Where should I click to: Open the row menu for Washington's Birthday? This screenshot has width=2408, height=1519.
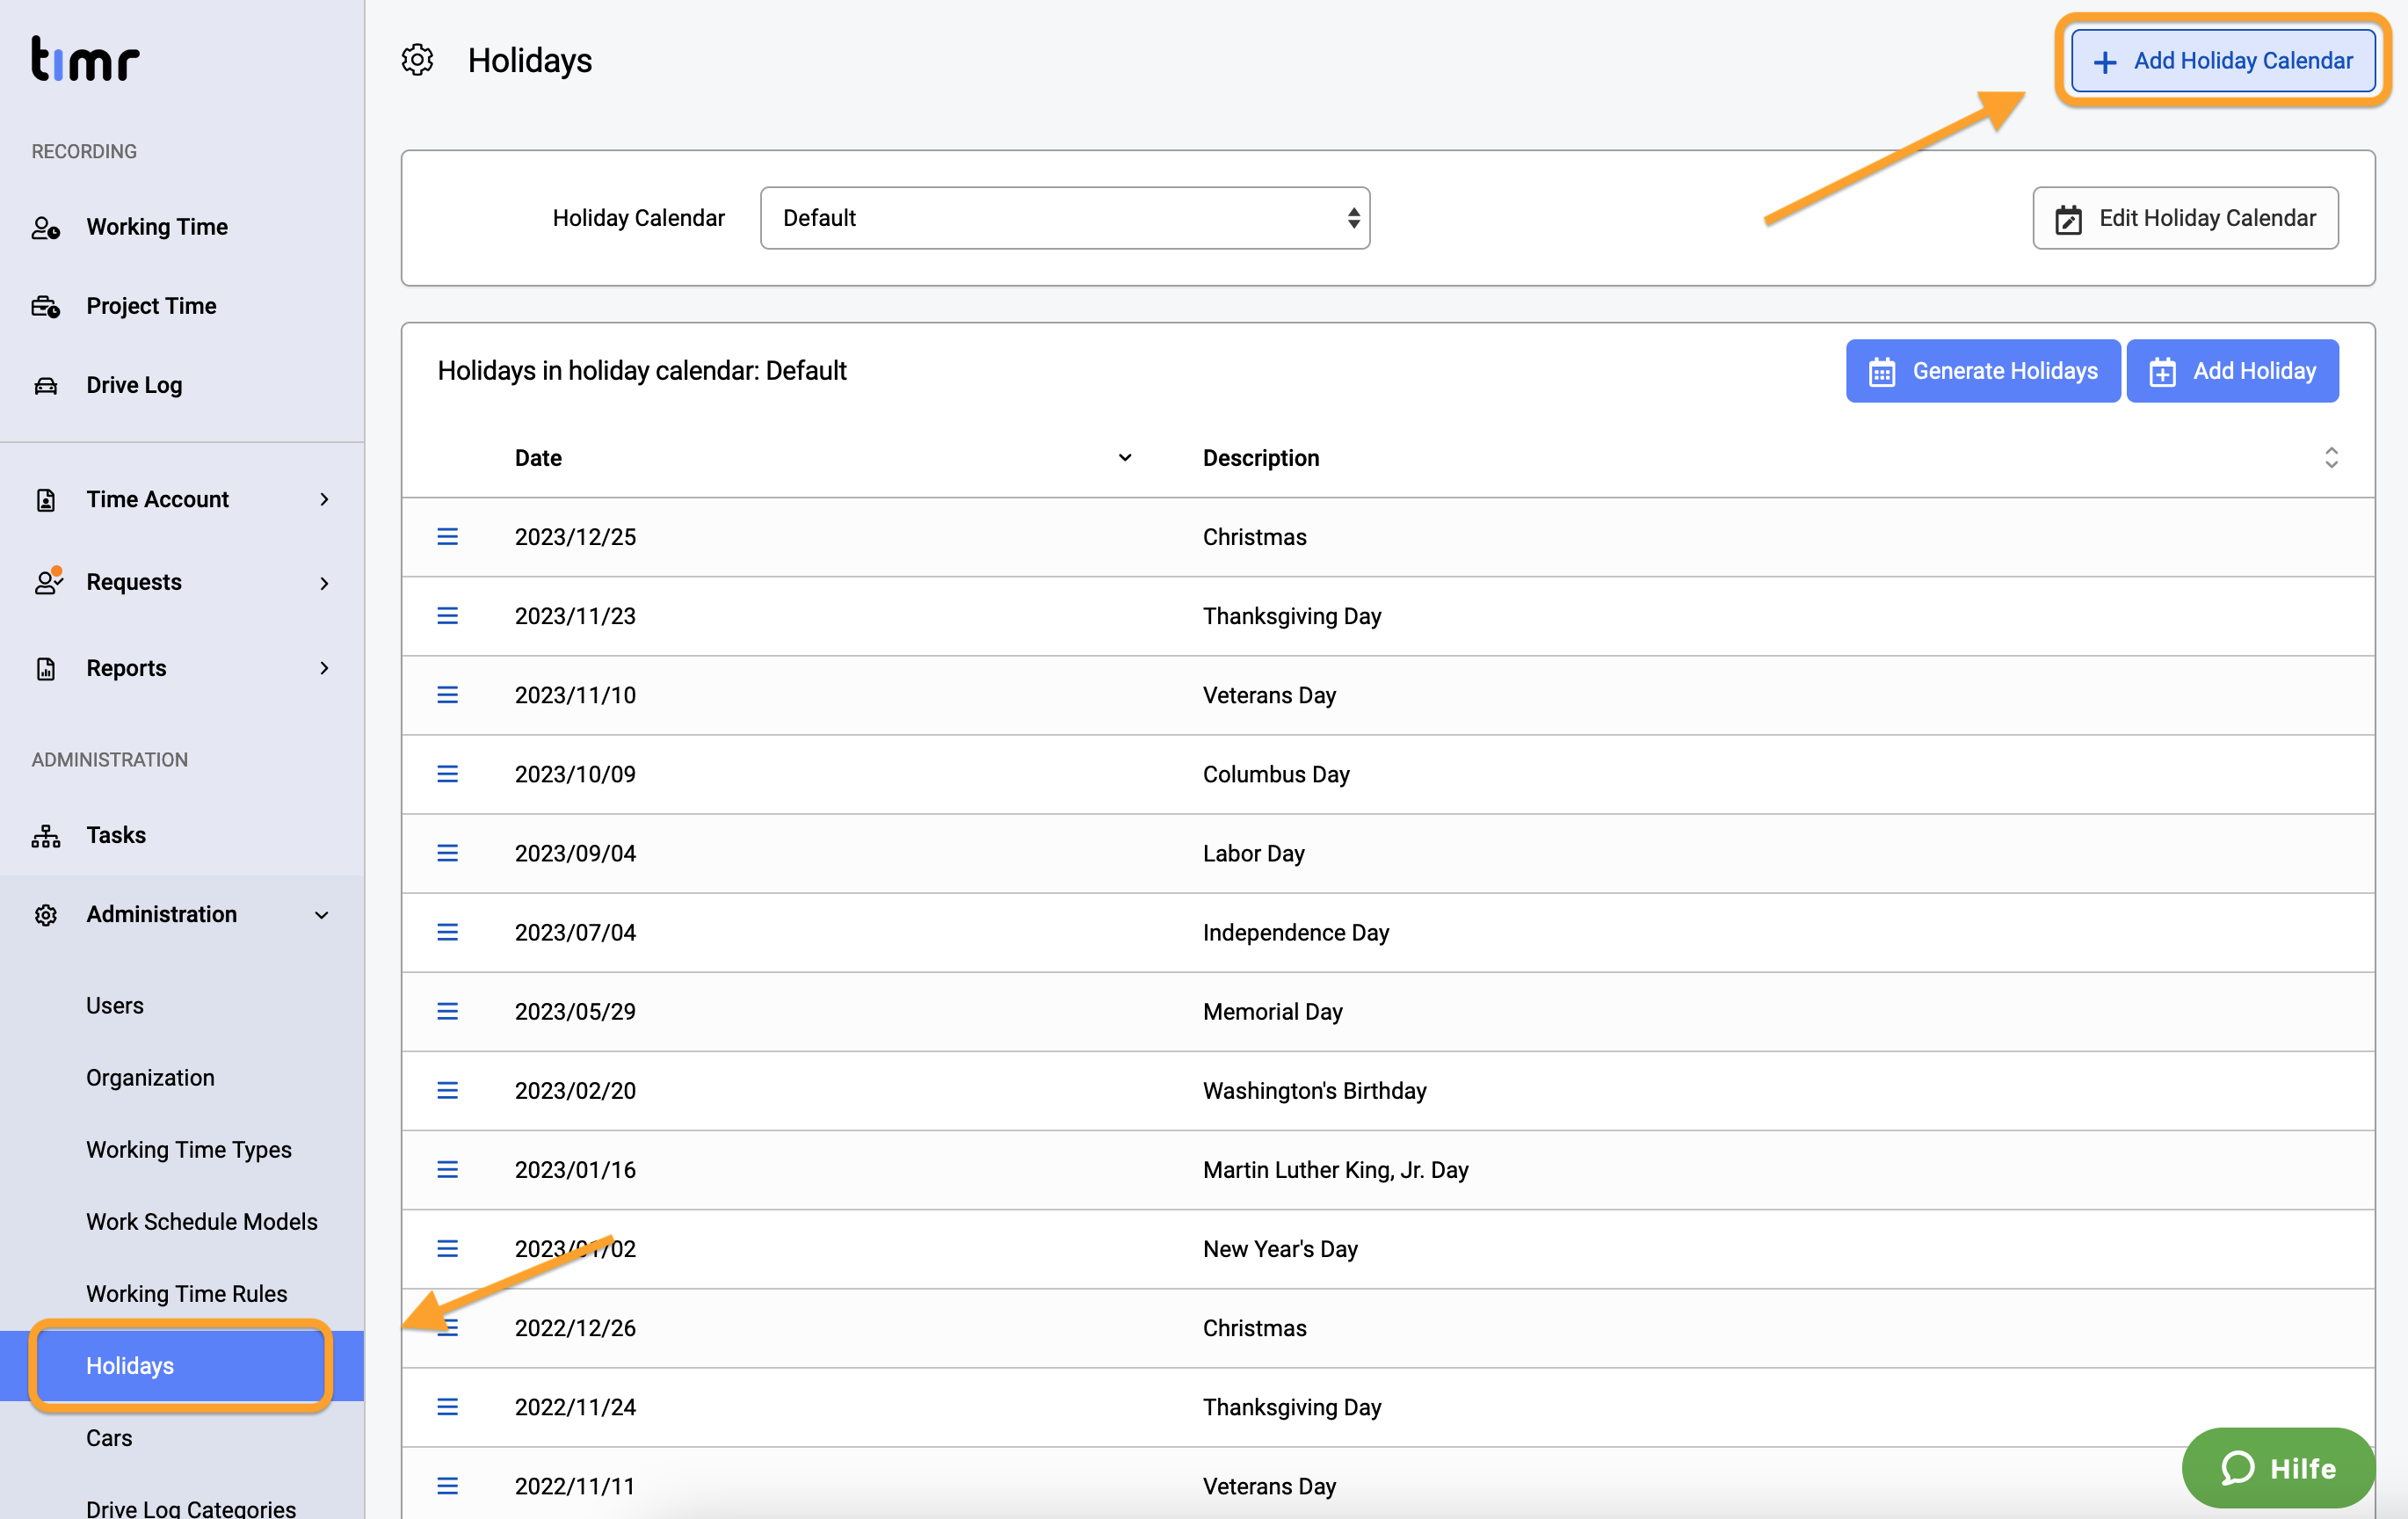click(x=447, y=1090)
